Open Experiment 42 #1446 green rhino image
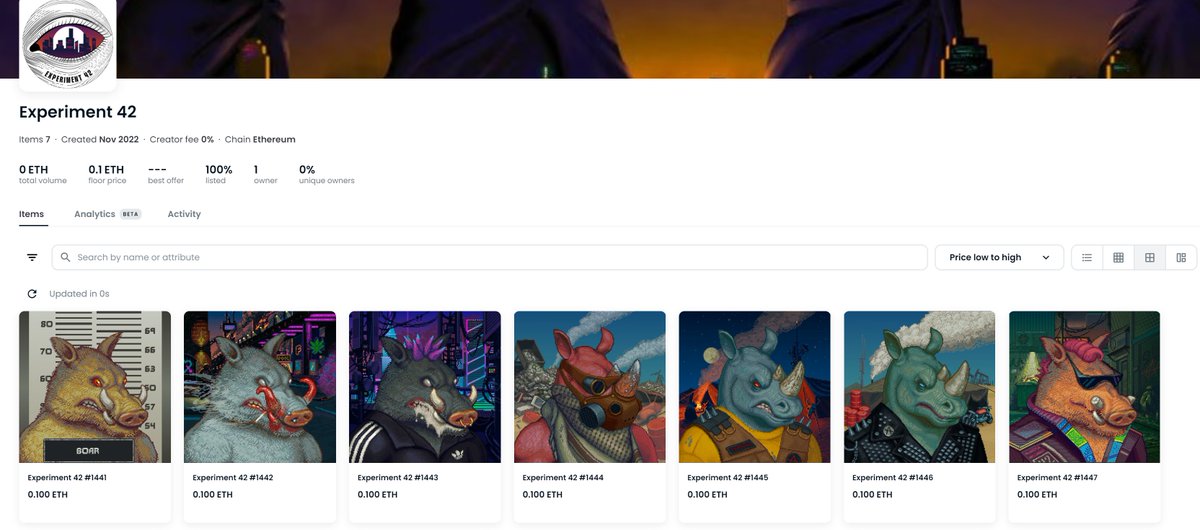The image size is (1200, 530). (x=920, y=387)
